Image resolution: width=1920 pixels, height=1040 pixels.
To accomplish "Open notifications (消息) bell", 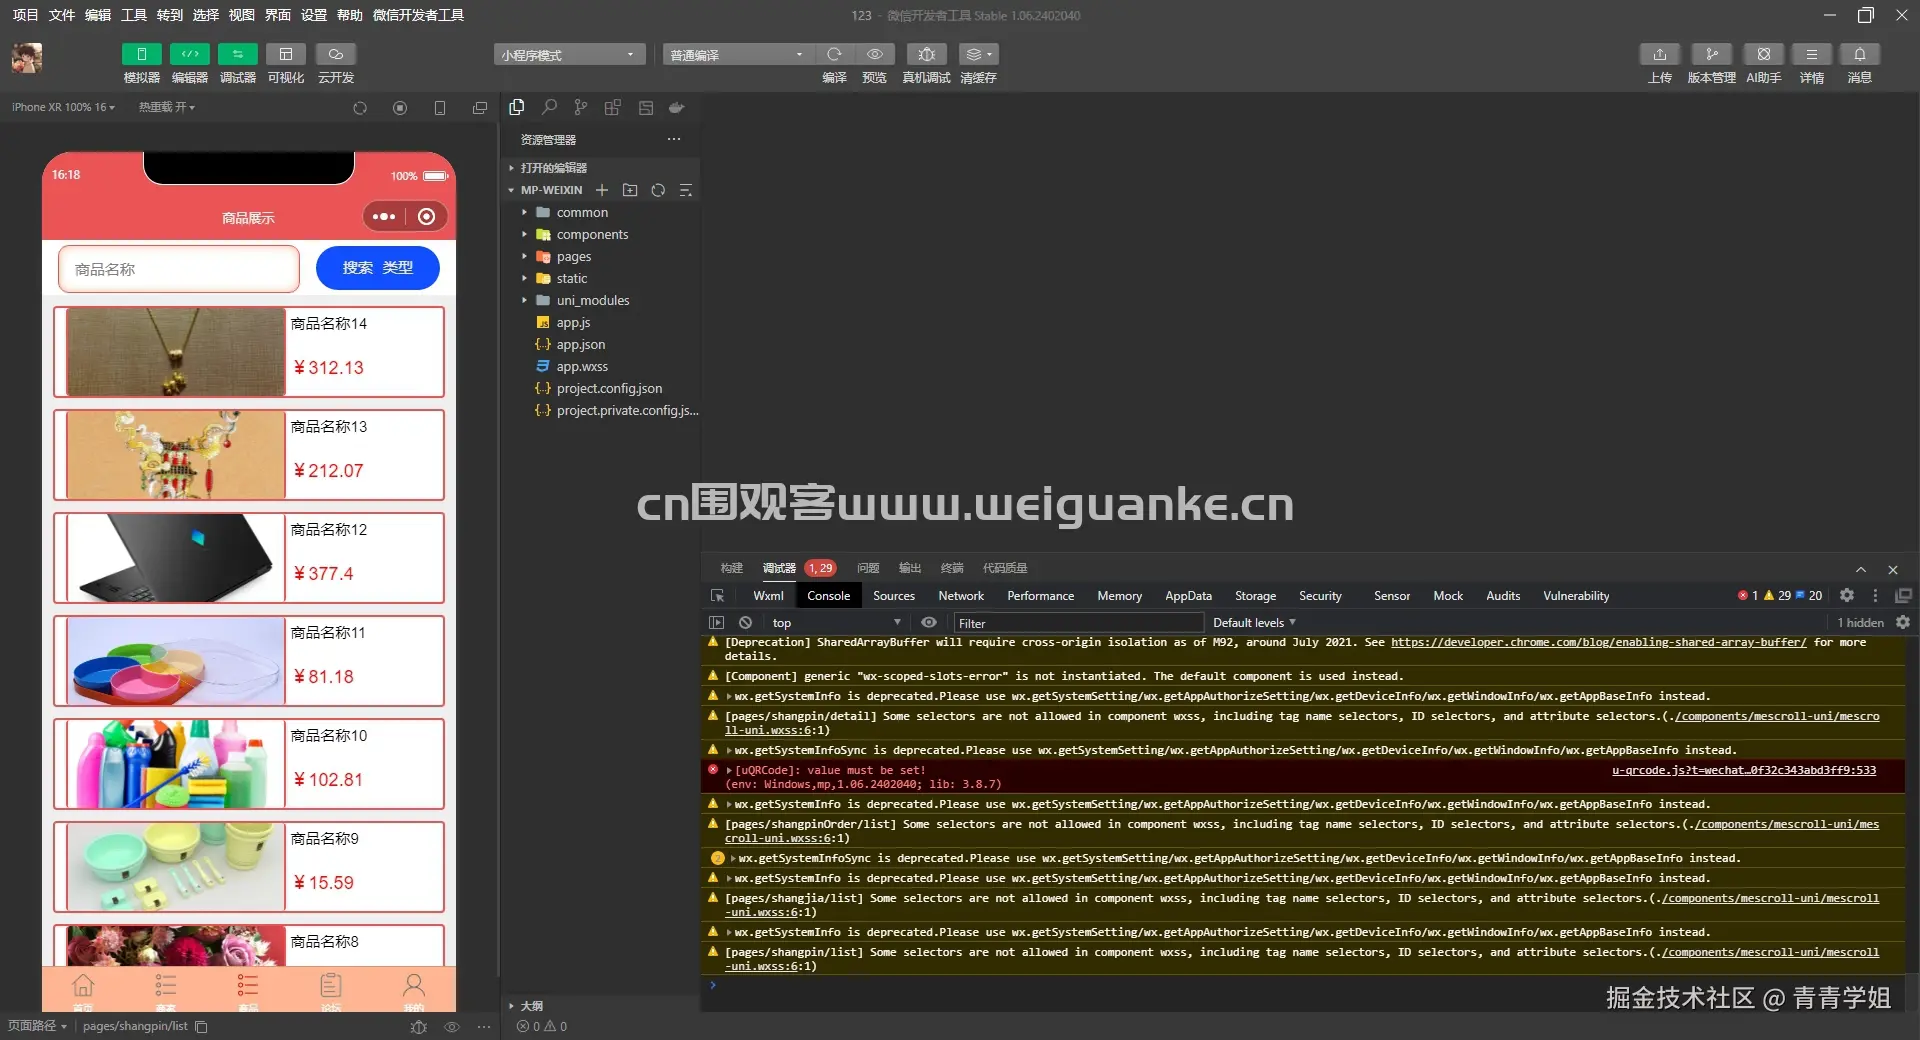I will tap(1860, 54).
